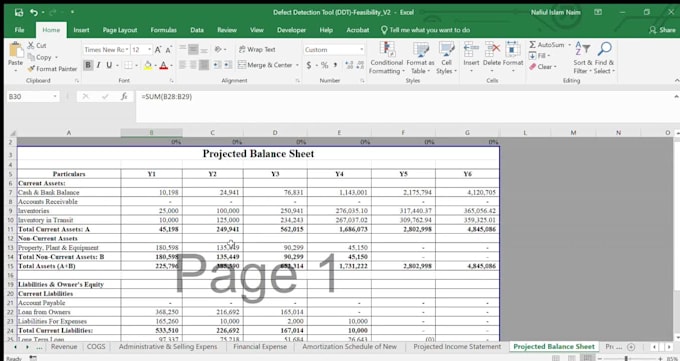Click the Borders icon
680x361 pixels.
coord(128,65)
